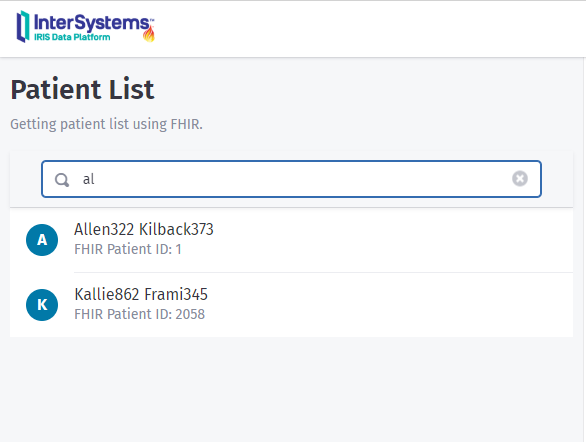Focus the patient search input field
Image resolution: width=586 pixels, height=442 pixels.
[292, 179]
